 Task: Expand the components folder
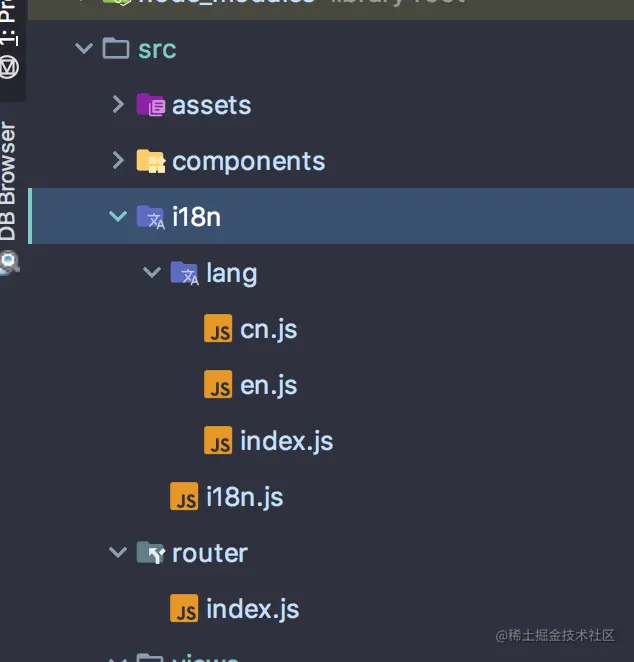(x=117, y=161)
